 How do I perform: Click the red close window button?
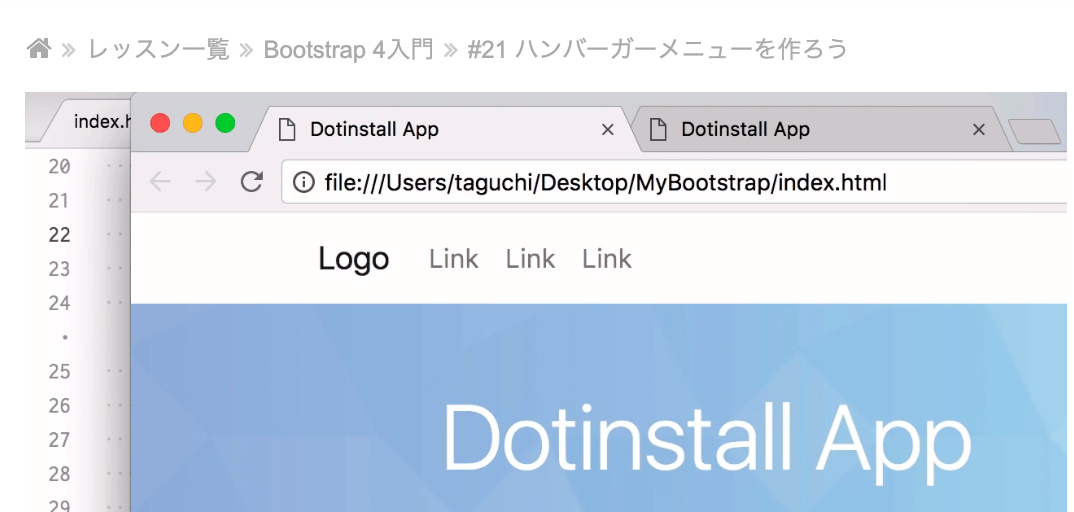pos(160,123)
